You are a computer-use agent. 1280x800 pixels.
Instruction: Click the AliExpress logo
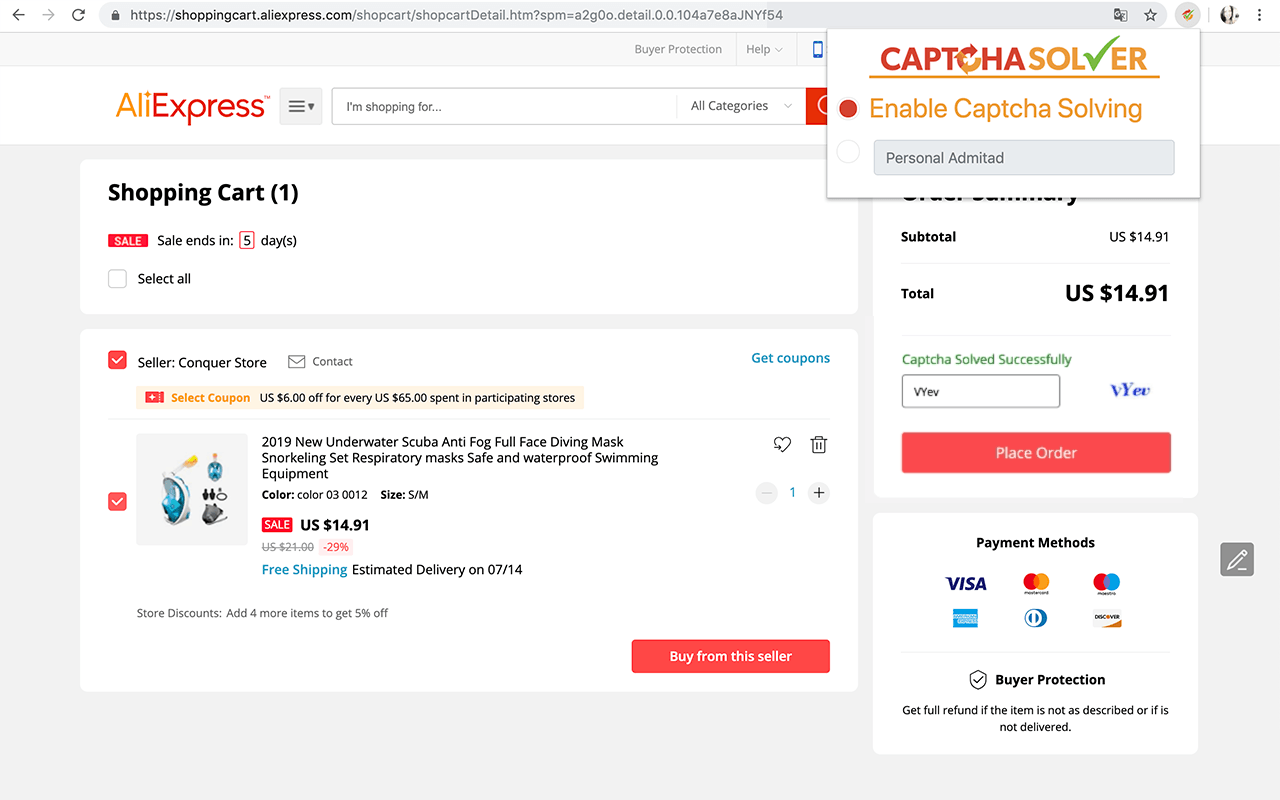[192, 106]
